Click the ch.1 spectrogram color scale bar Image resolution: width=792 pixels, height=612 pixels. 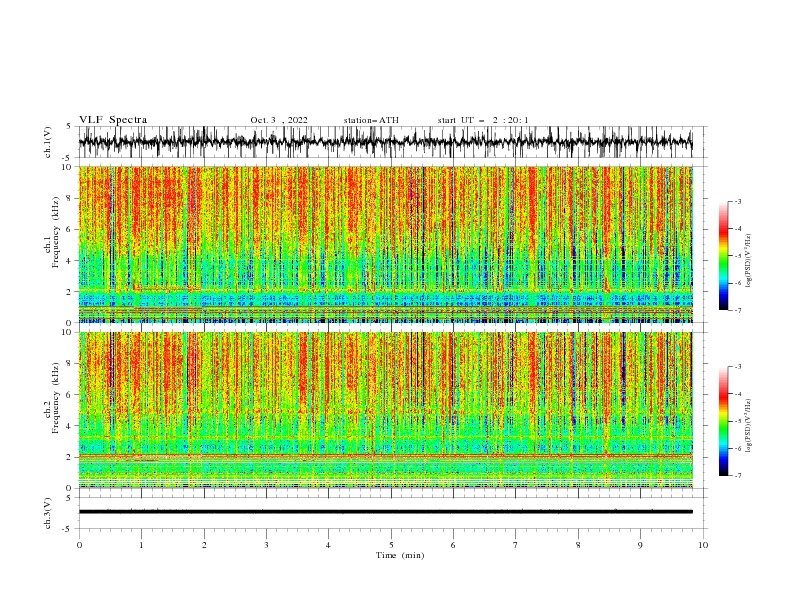coord(724,256)
